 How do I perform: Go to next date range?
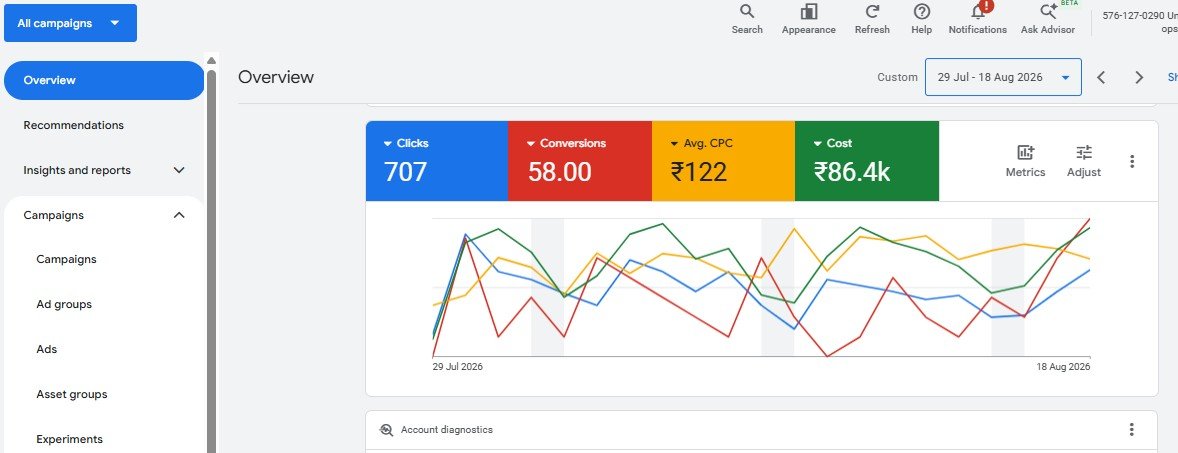[x=1139, y=77]
